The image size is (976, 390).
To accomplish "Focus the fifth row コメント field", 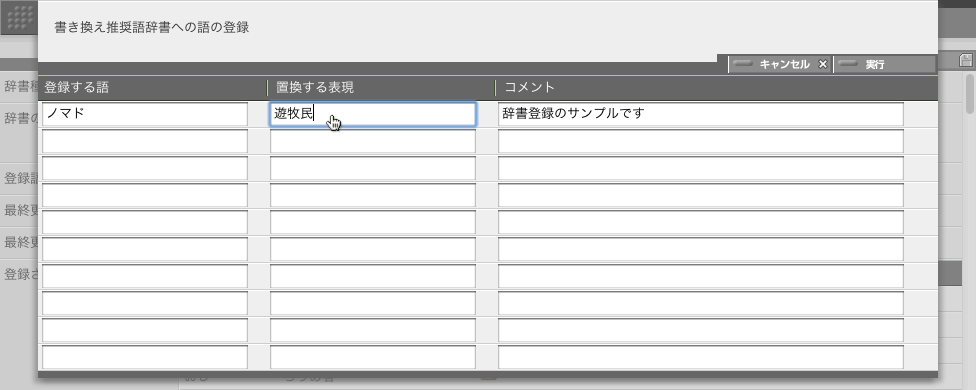I will [701, 222].
